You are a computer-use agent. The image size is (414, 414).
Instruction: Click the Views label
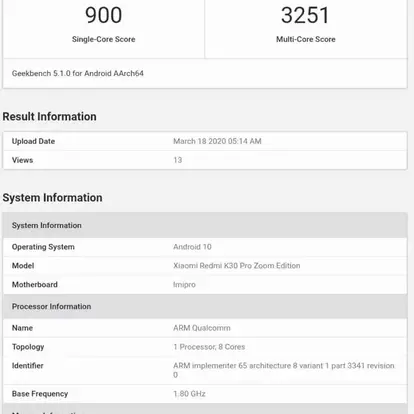[x=22, y=160]
